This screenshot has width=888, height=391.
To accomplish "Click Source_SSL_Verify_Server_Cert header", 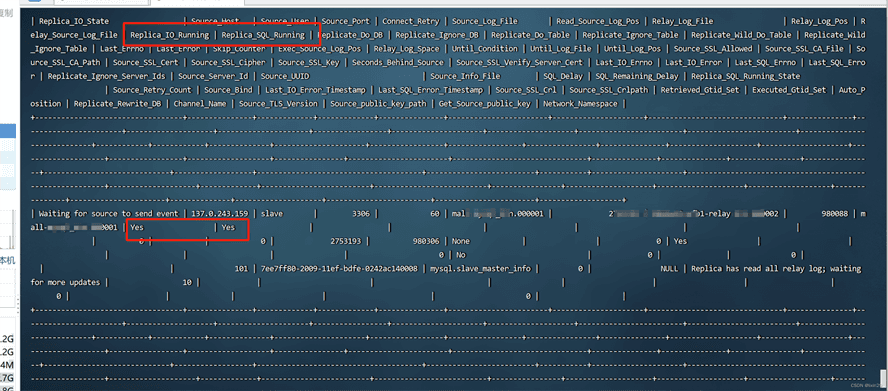I will (x=519, y=62).
